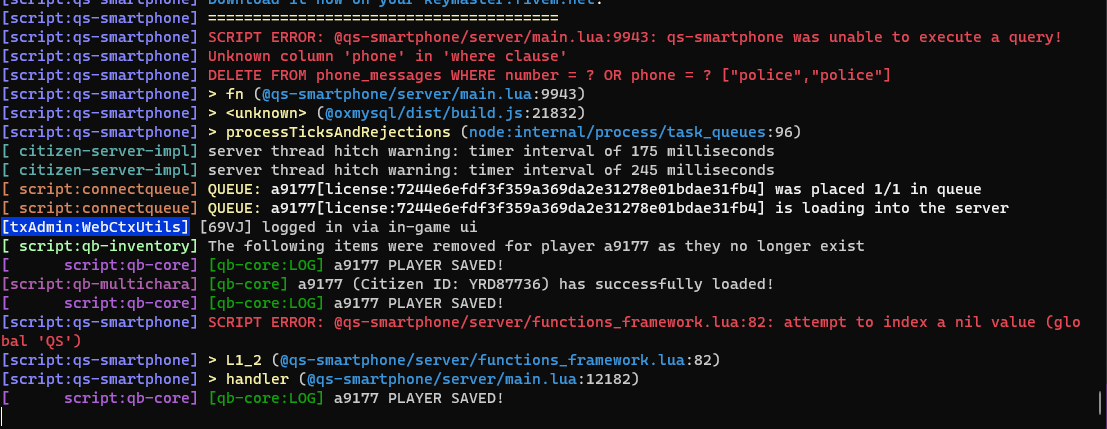This screenshot has width=1107, height=429.
Task: Select the DELETE FROM phone_messages query line
Action: pos(549,75)
